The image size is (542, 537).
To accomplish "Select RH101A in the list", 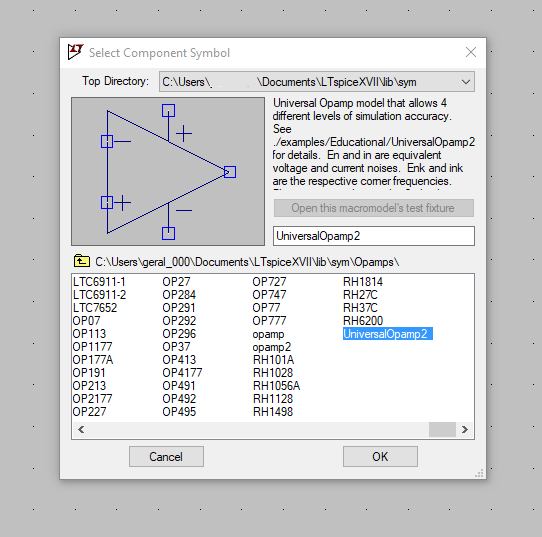I will pyautogui.click(x=273, y=360).
